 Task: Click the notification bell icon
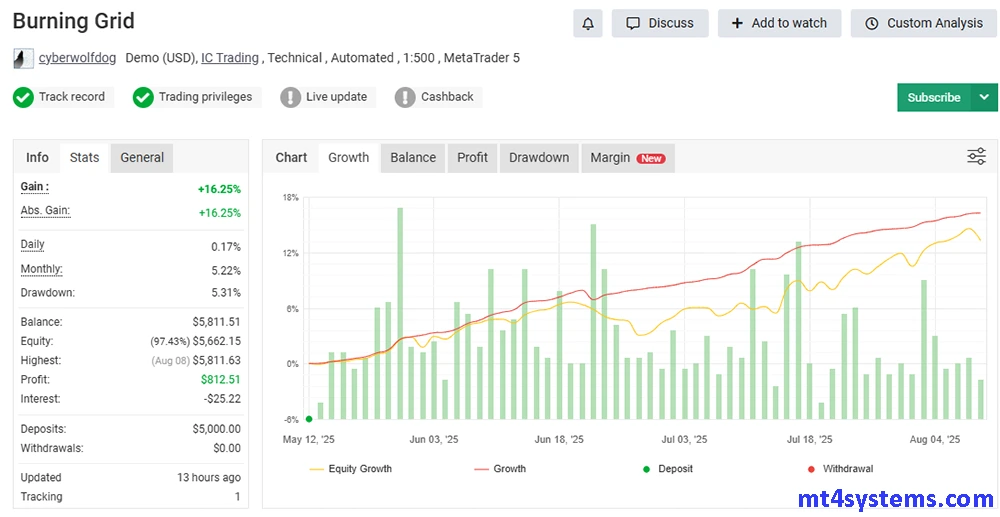tap(588, 23)
